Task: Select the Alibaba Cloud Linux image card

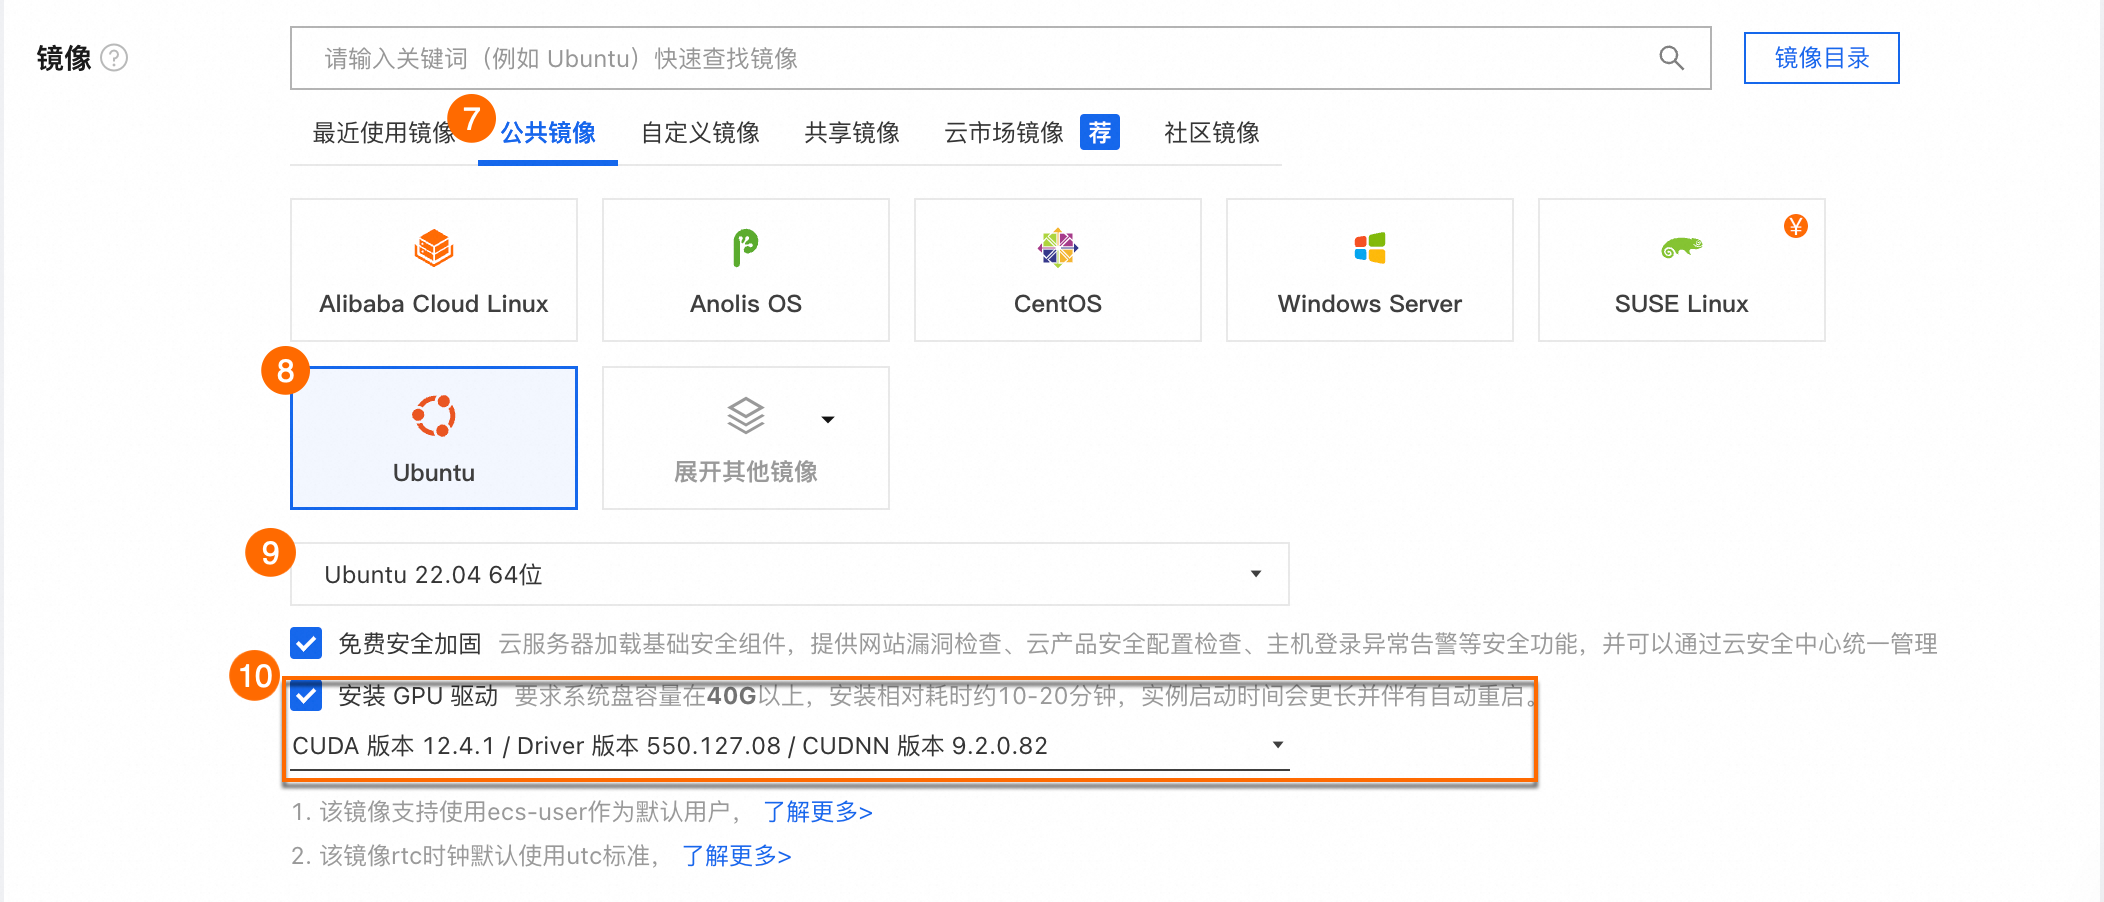Action: point(434,270)
